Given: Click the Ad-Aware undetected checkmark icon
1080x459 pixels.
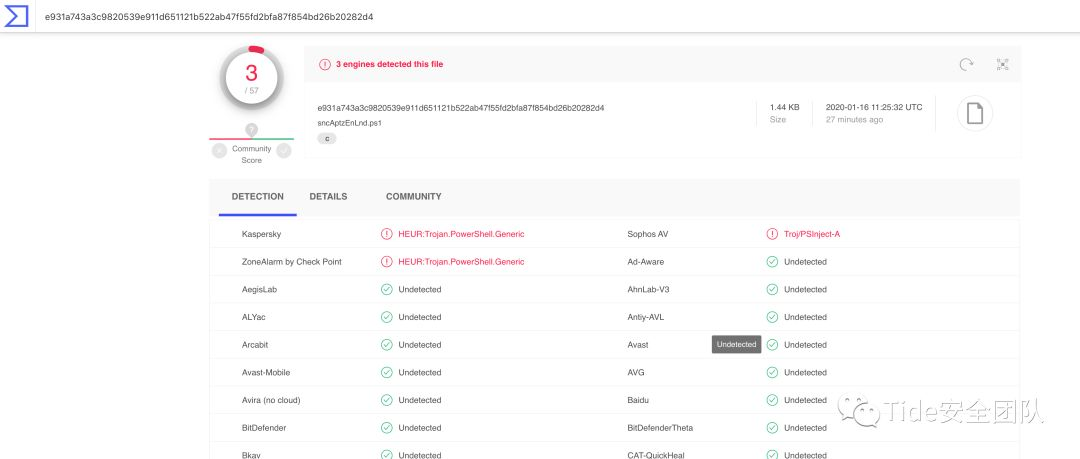Looking at the screenshot, I should click(x=772, y=262).
